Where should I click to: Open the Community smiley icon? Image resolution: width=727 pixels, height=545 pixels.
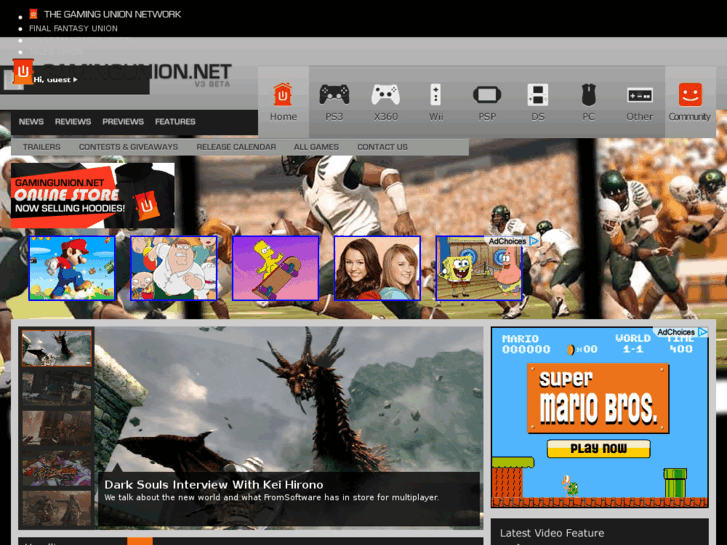[690, 95]
